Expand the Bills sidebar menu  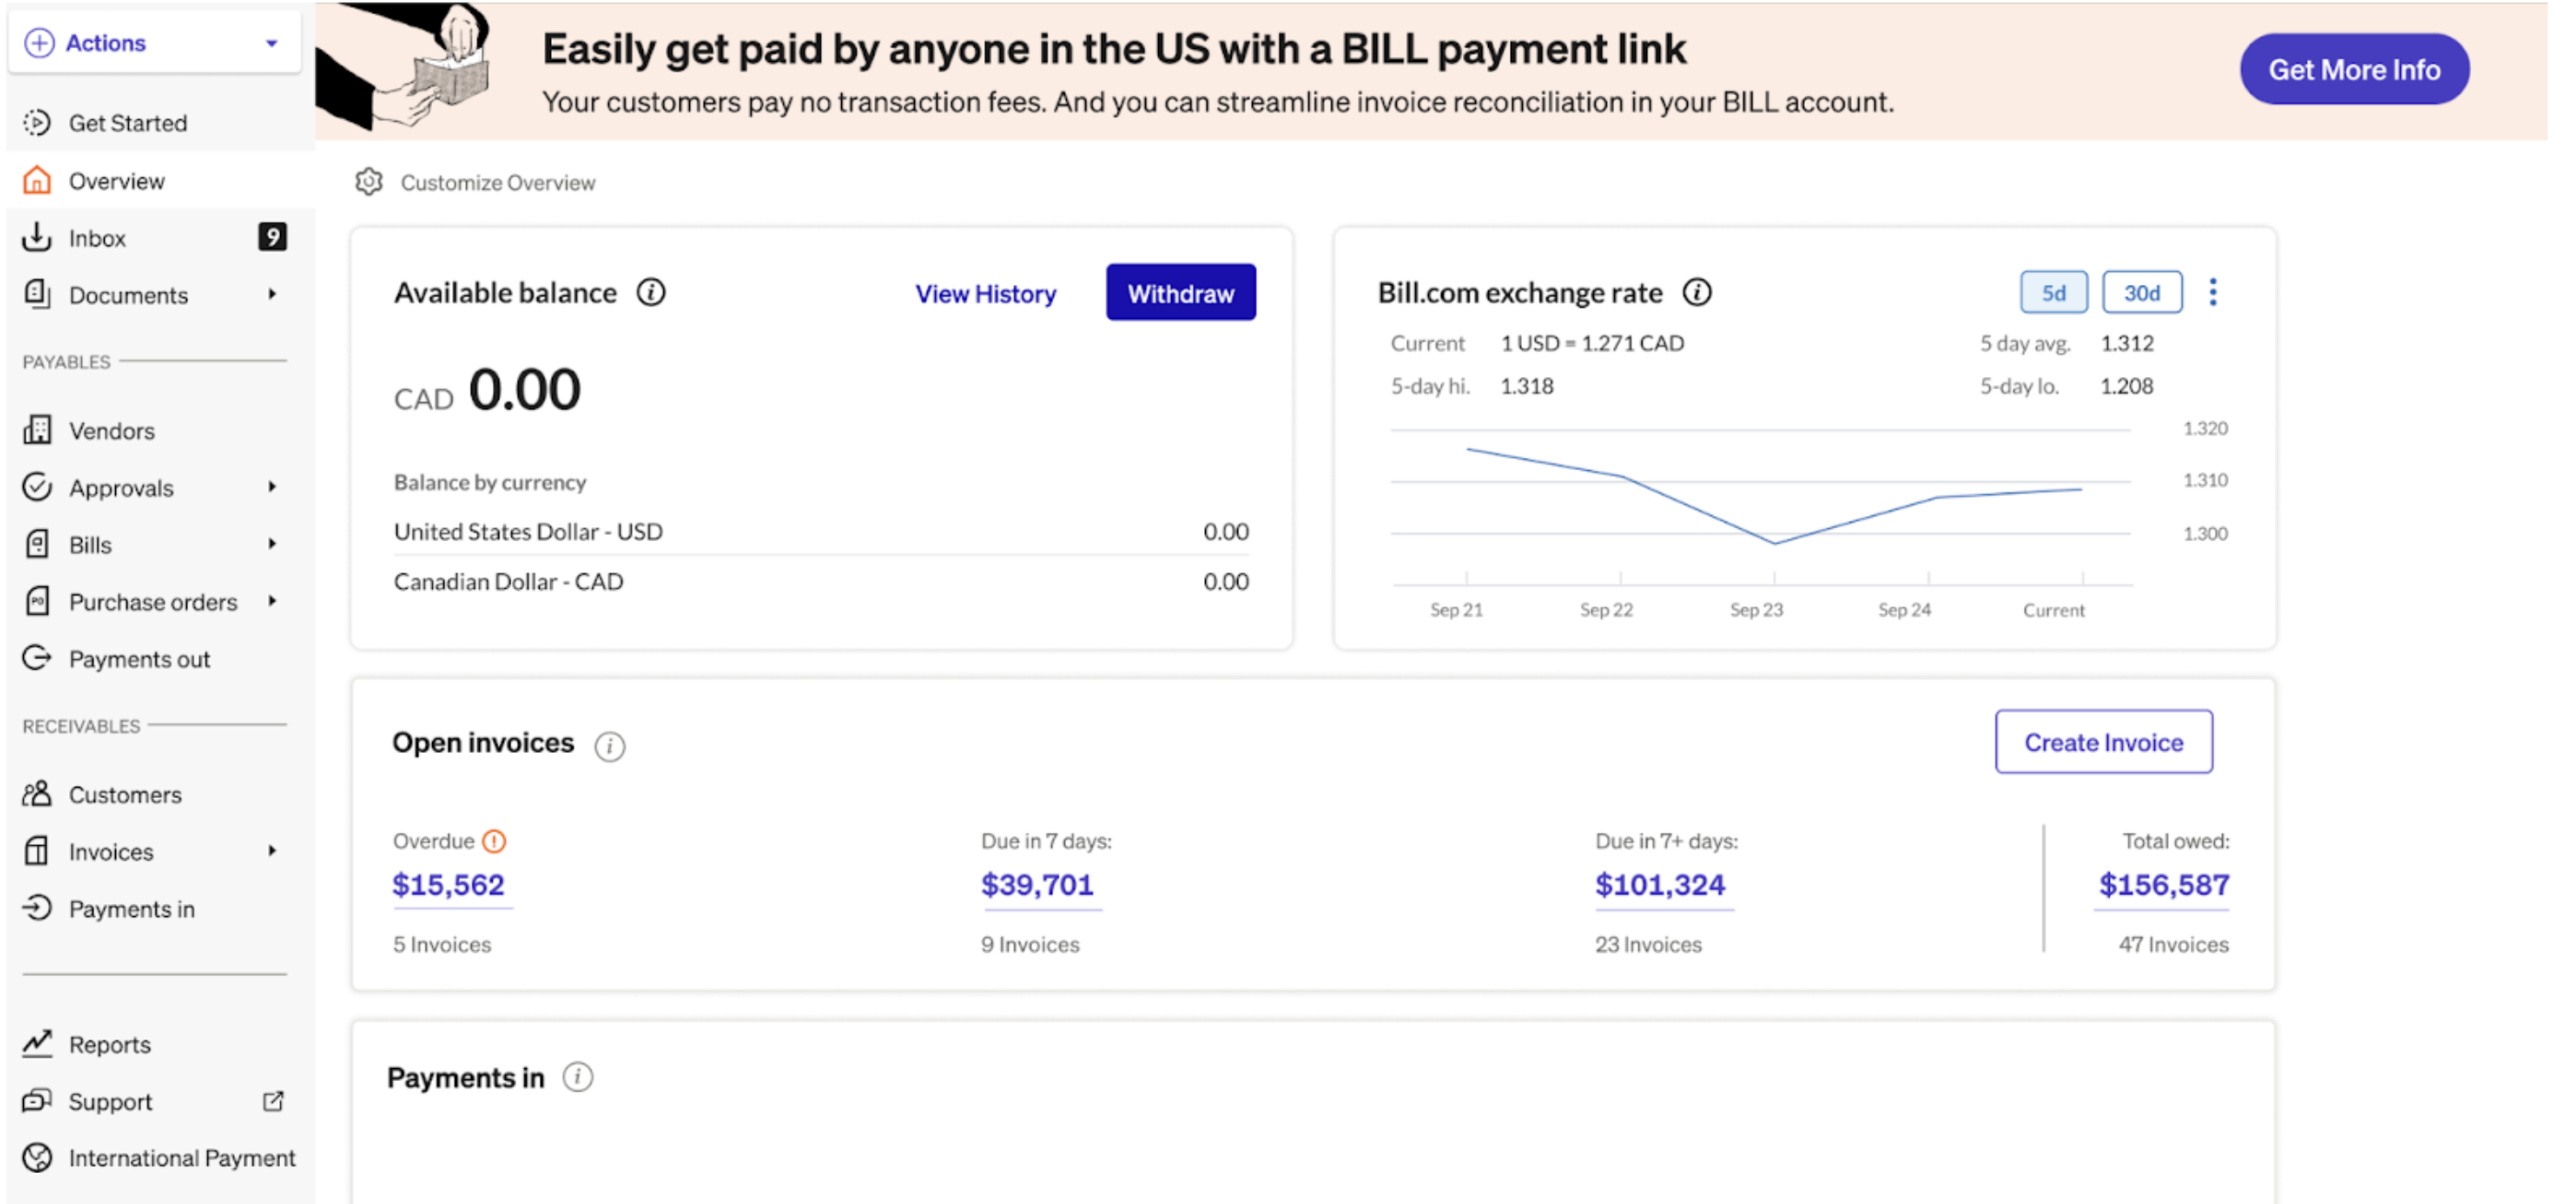(273, 544)
